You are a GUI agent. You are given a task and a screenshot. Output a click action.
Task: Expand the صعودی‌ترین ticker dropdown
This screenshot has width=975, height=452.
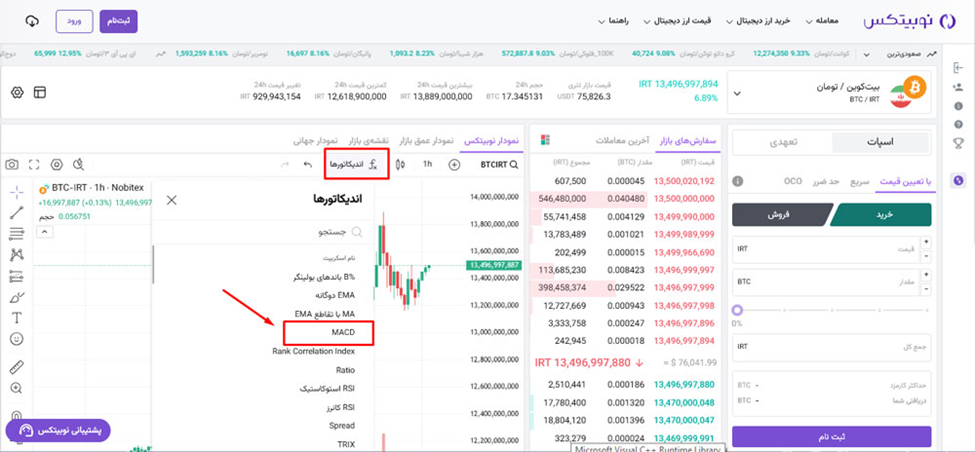[x=867, y=54]
